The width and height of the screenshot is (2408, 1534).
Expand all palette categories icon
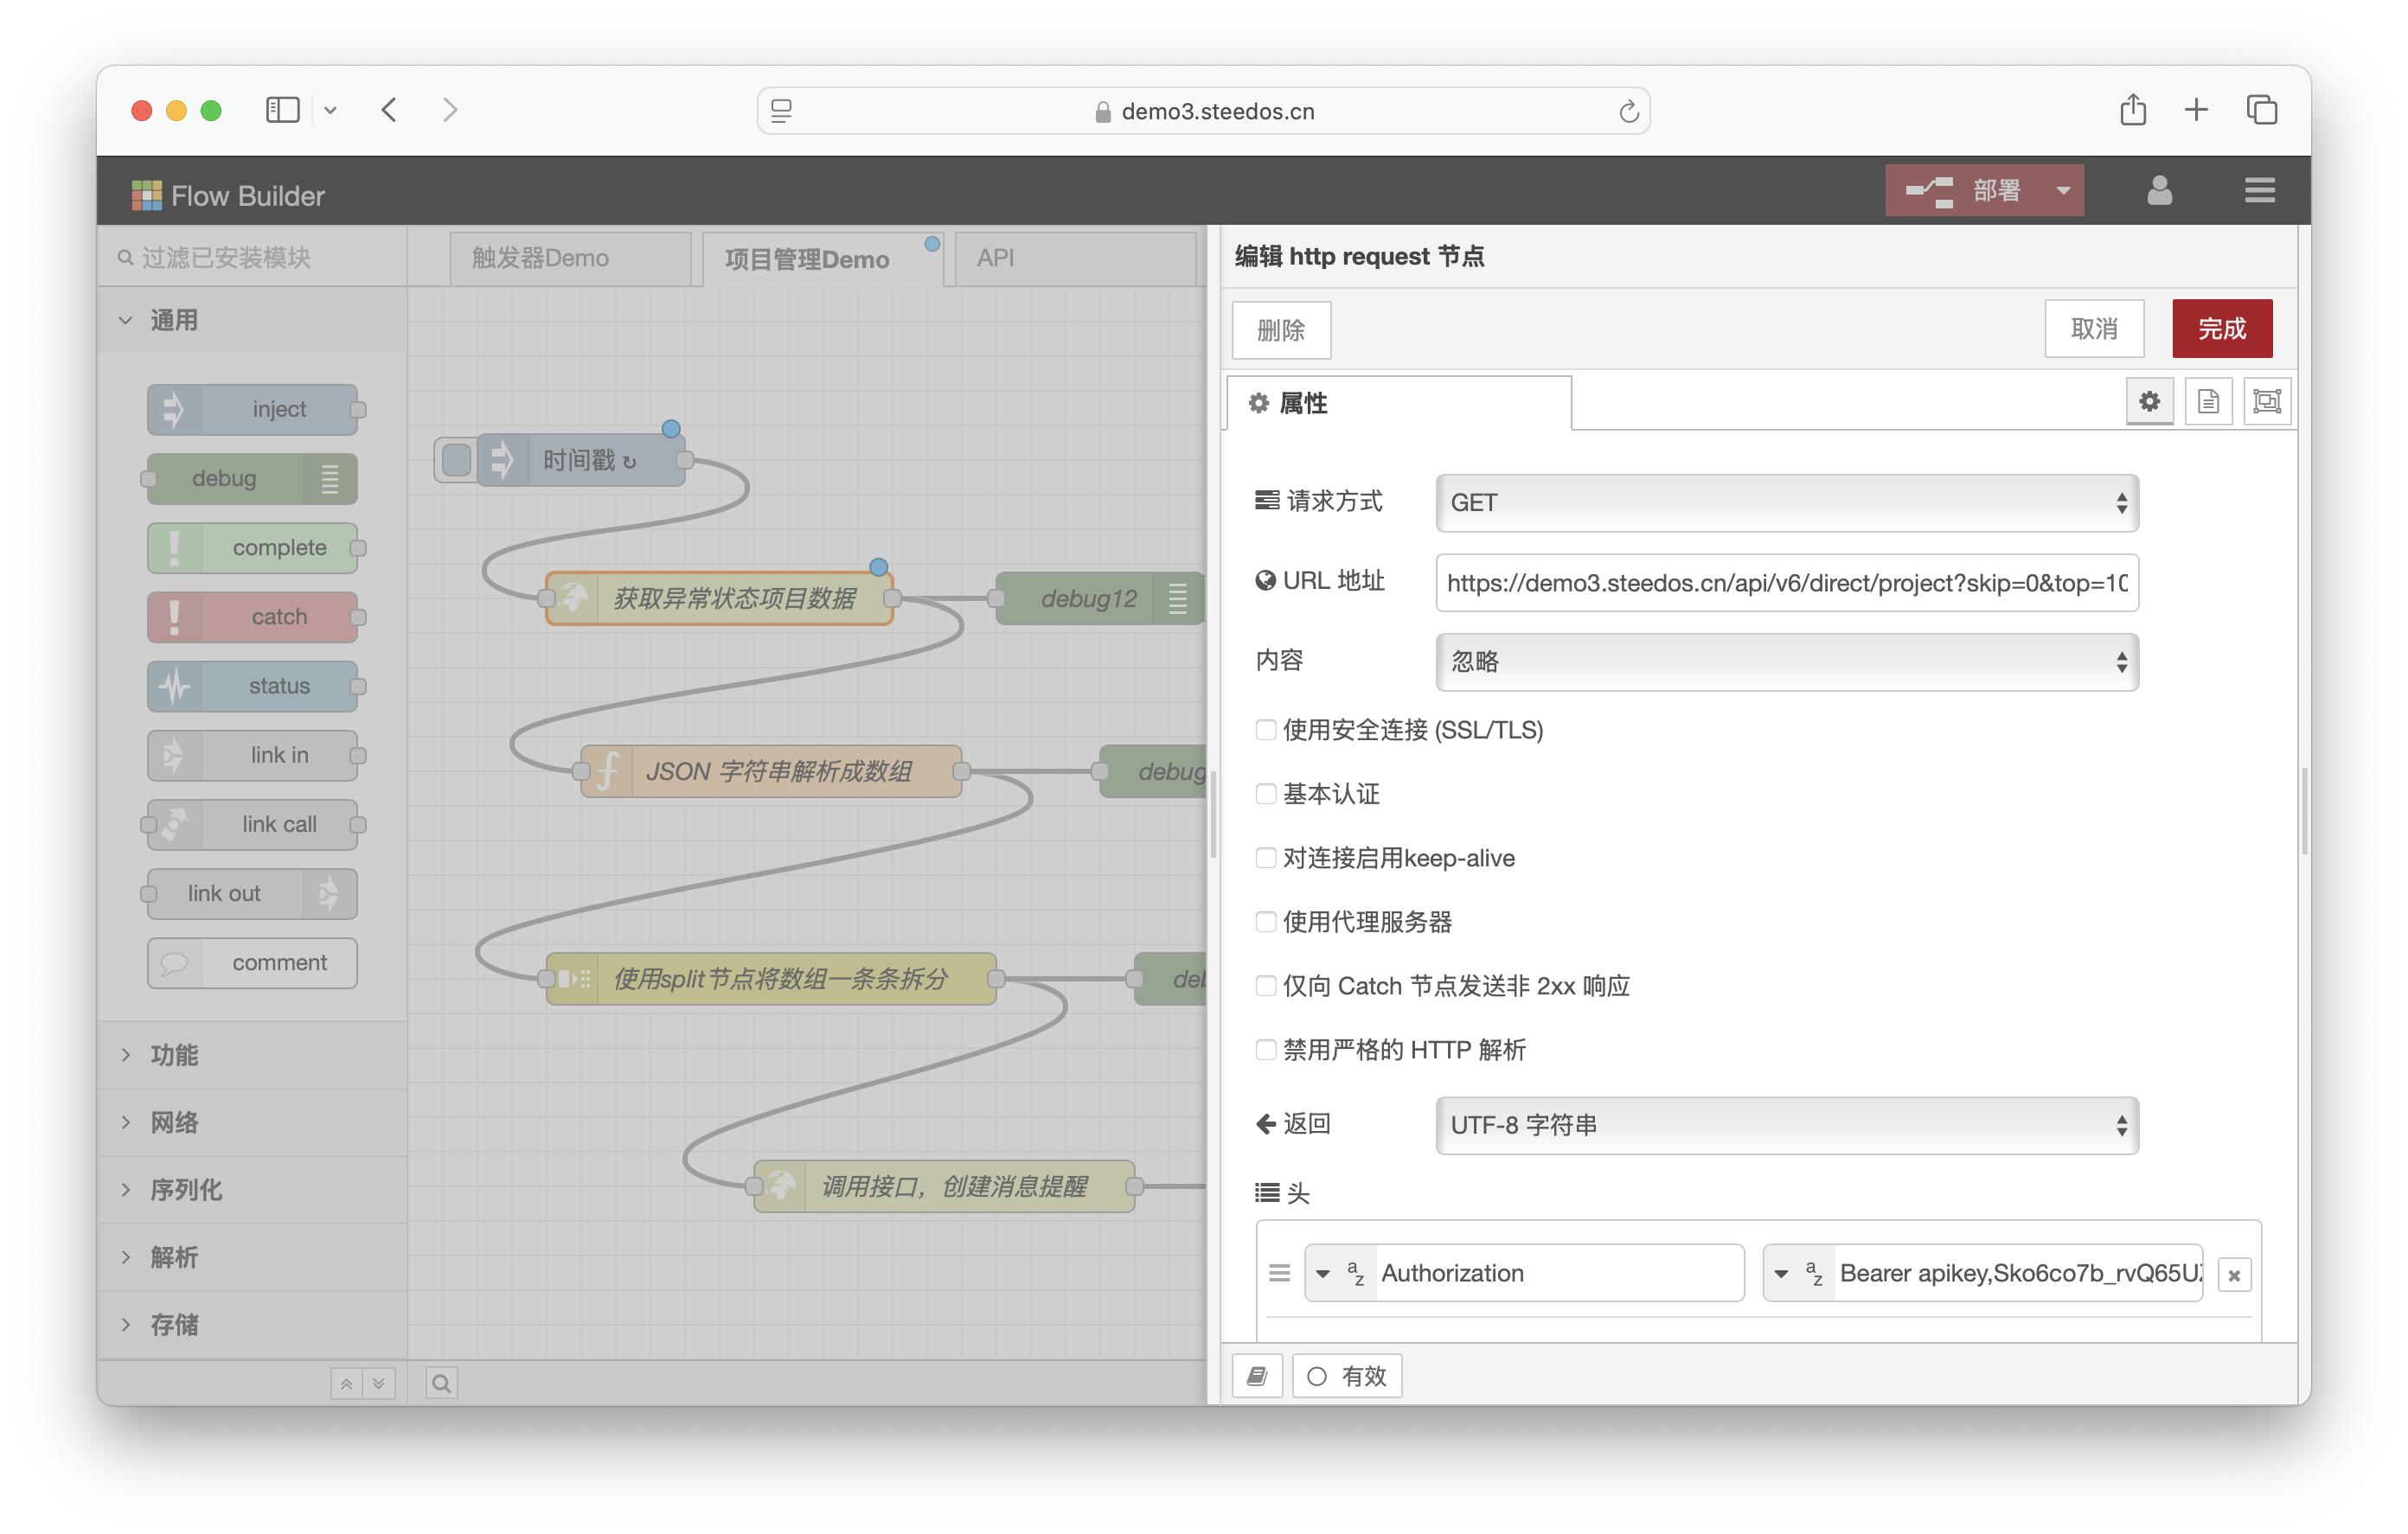[379, 1383]
